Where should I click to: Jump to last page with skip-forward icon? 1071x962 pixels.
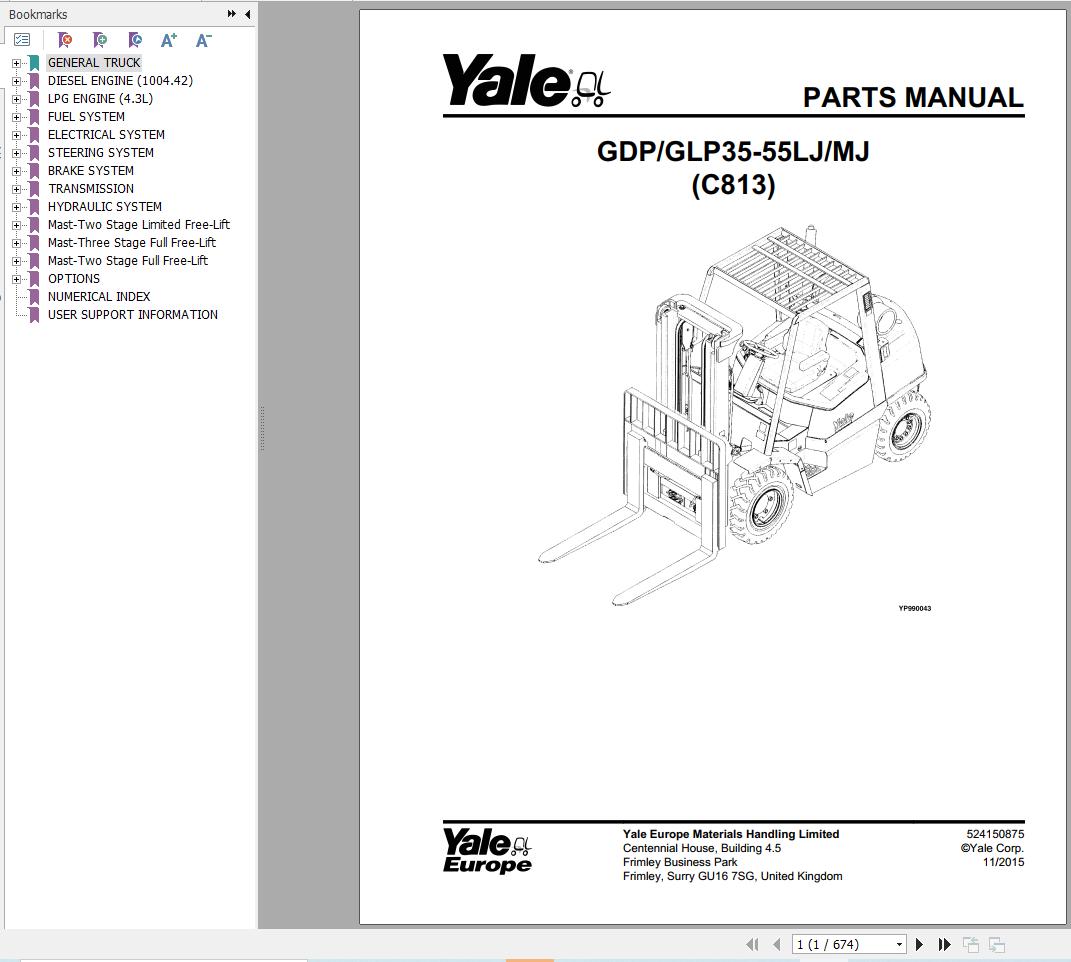point(944,943)
